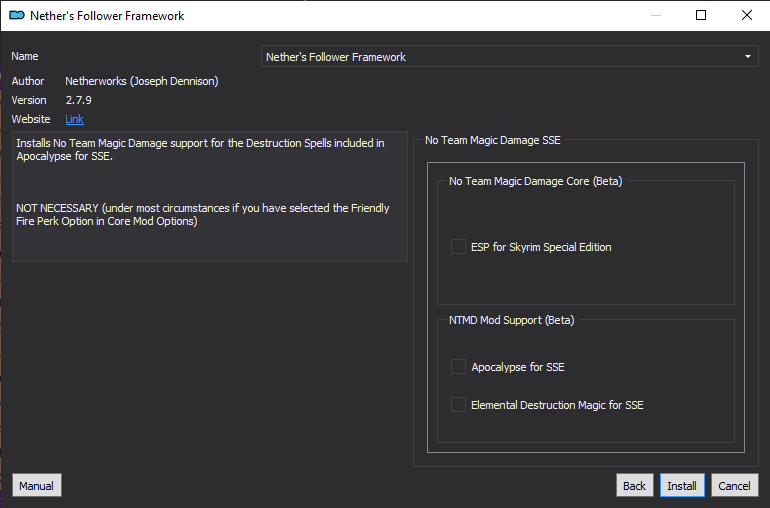This screenshot has height=508, width=770.
Task: Cancel the mod installation
Action: click(x=735, y=485)
